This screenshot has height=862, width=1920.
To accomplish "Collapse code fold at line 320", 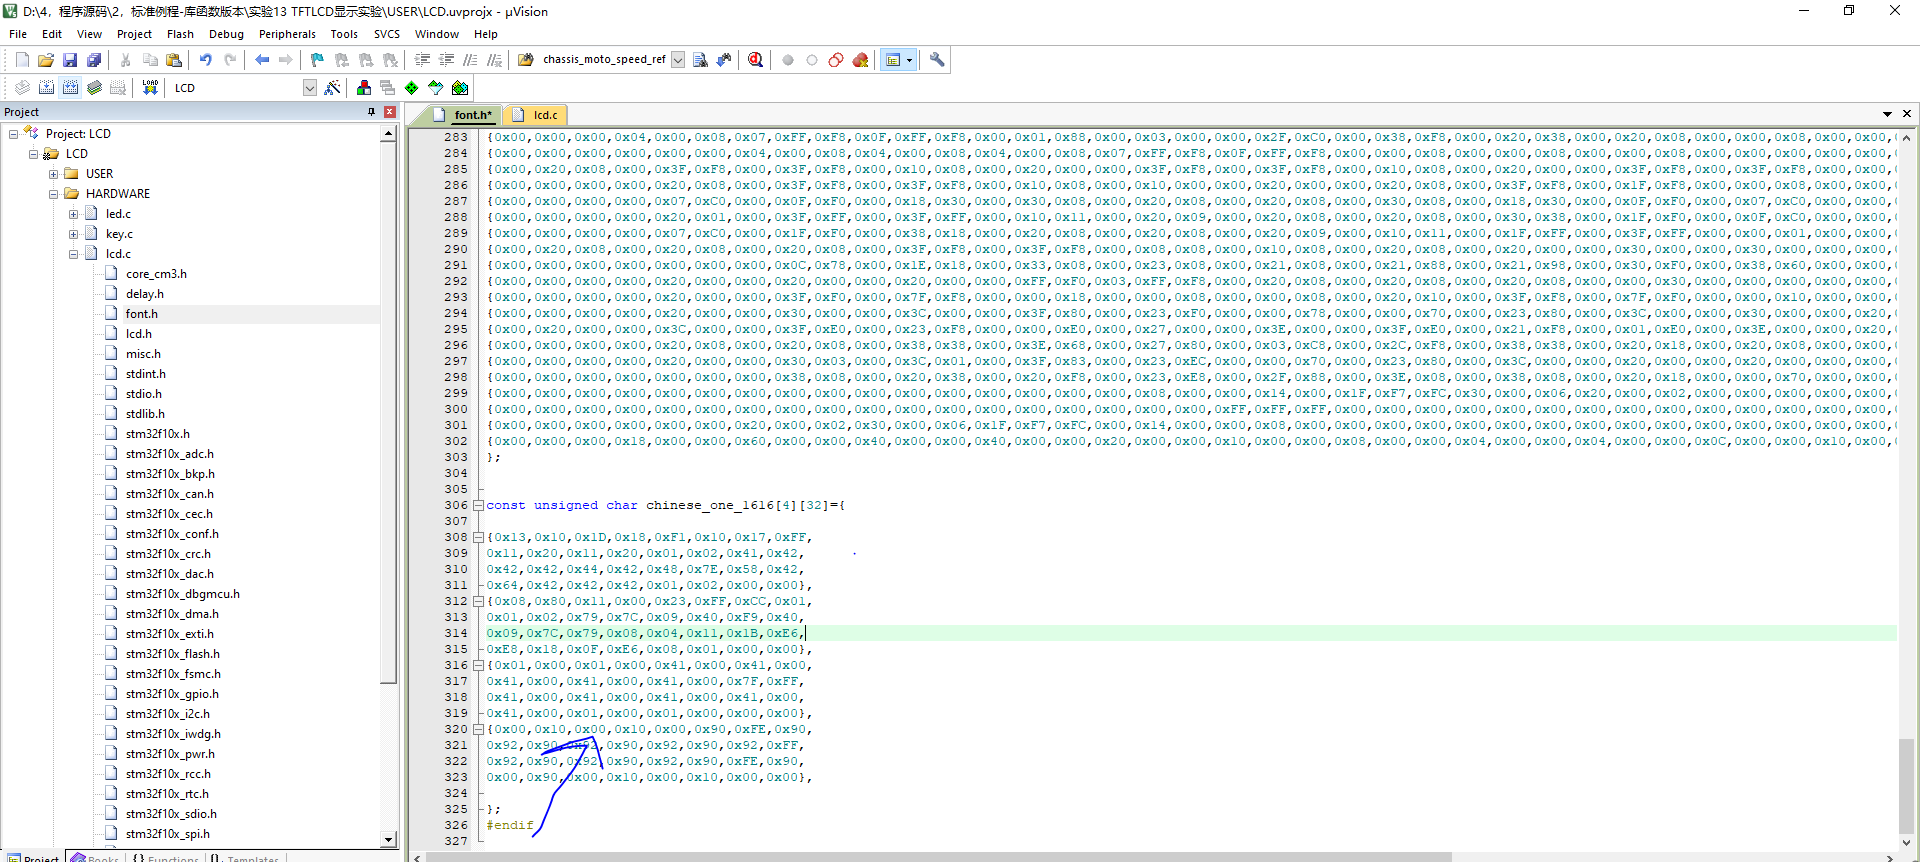I will [478, 729].
